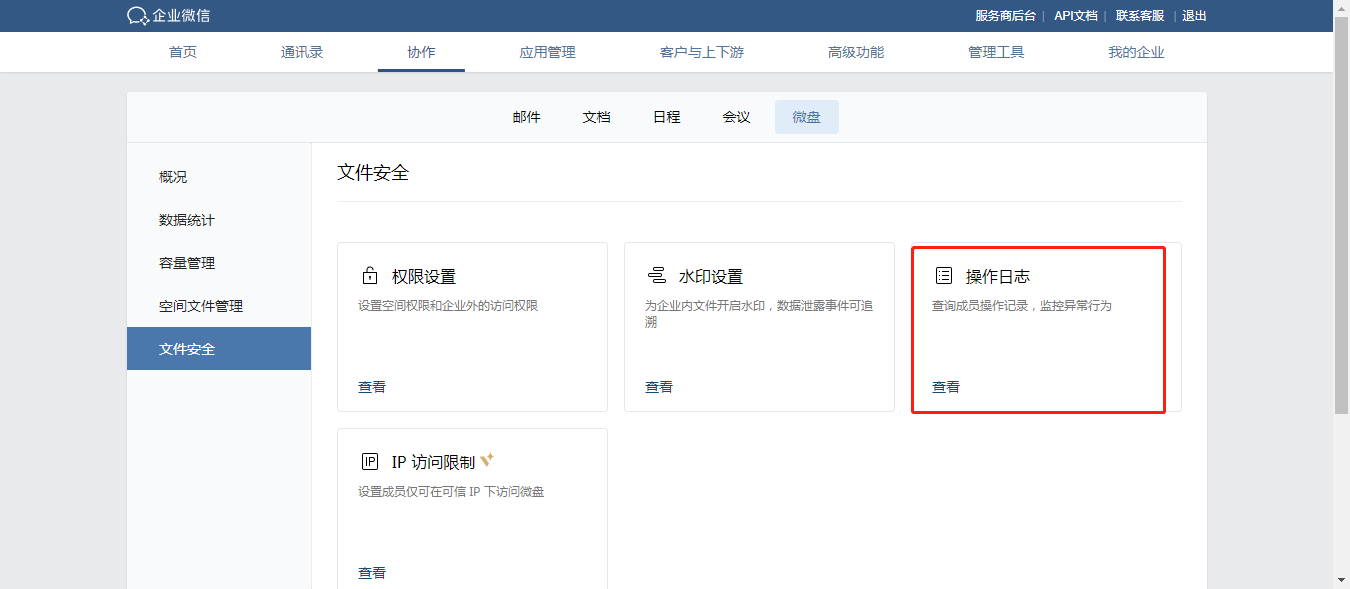Open the 通讯录 navigation tab
1350x589 pixels.
(x=302, y=52)
